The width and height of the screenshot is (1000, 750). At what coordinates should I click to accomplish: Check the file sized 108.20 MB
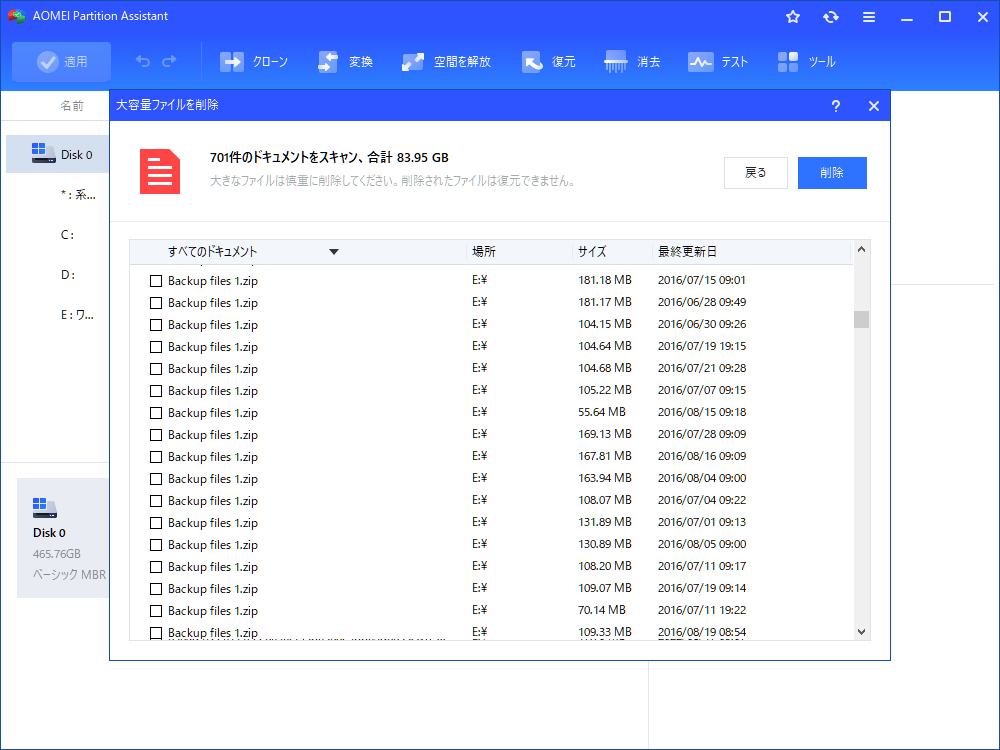pos(156,567)
